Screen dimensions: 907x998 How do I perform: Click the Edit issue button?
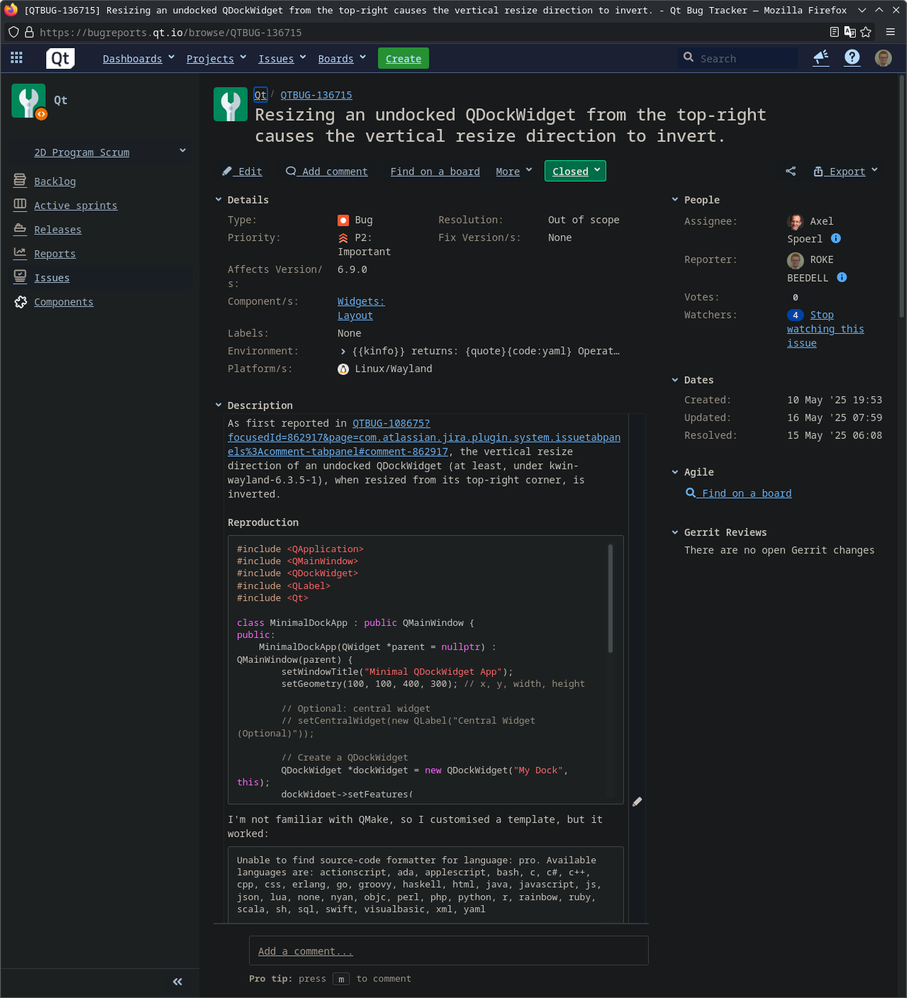click(242, 171)
